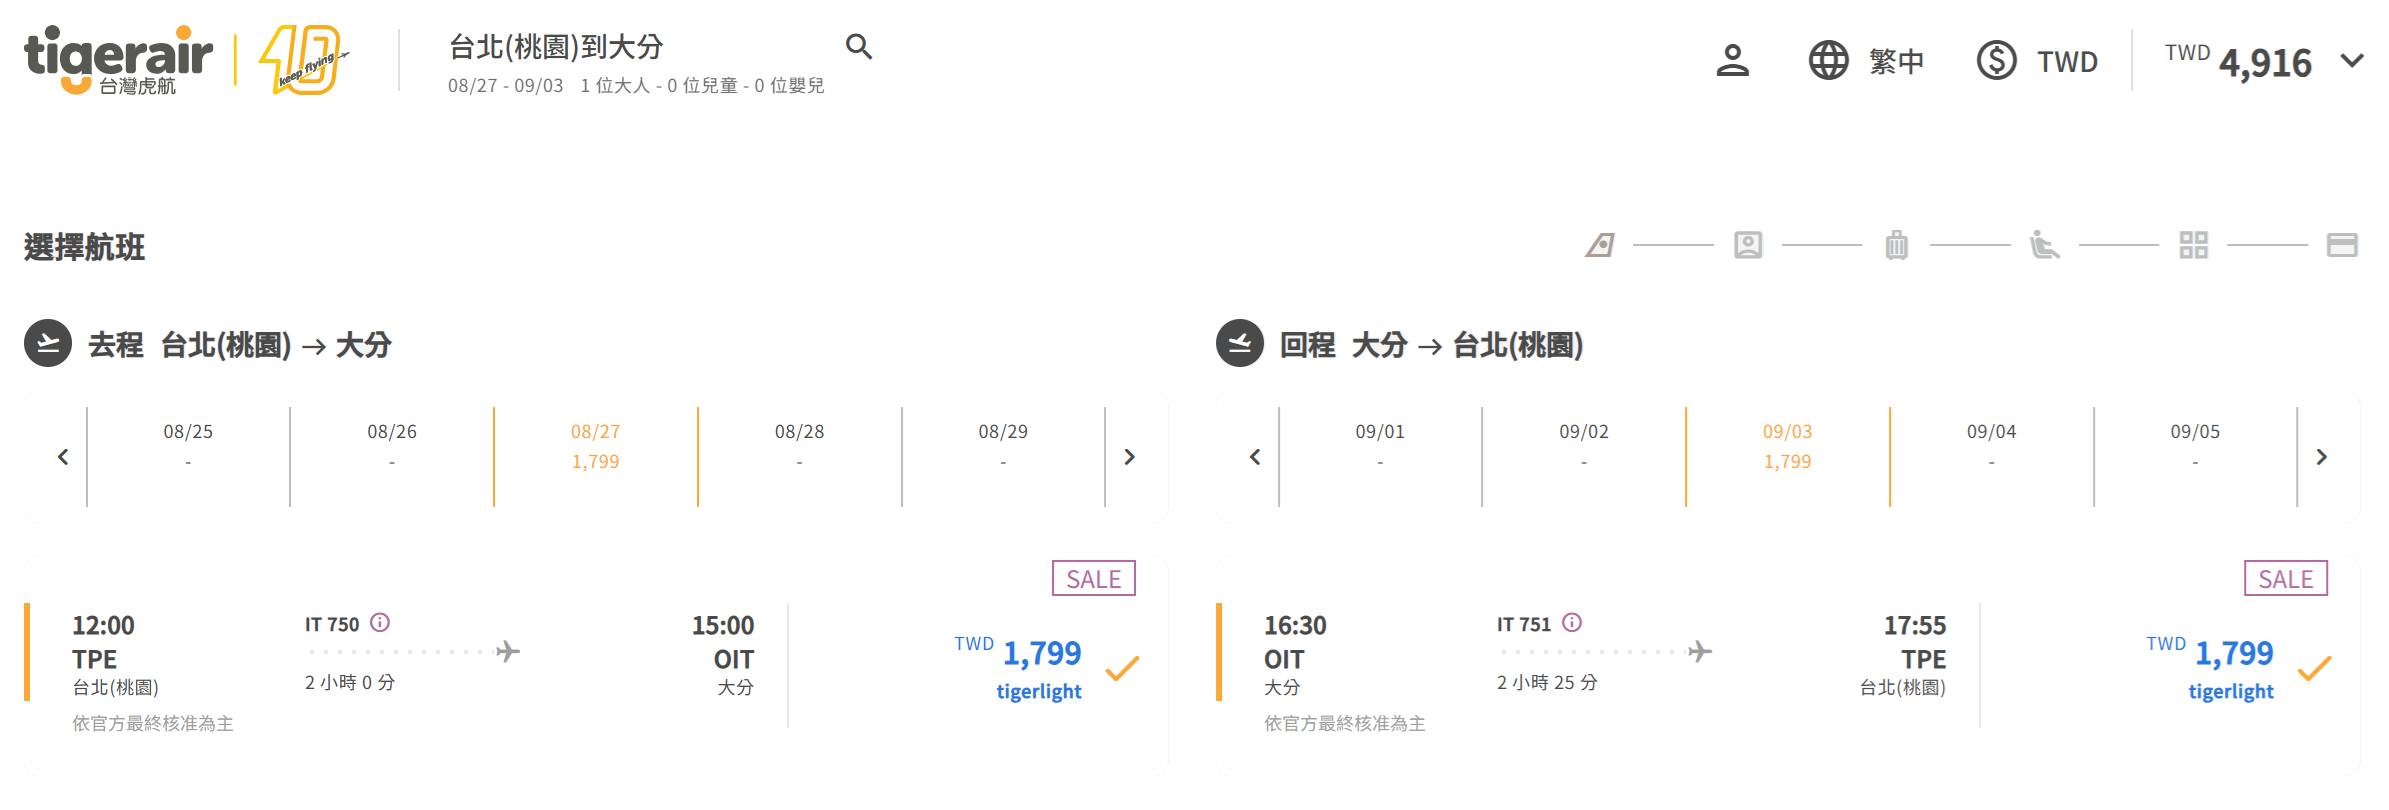
Task: Expand the TWD 4,916 total price dropdown
Action: (x=2352, y=61)
